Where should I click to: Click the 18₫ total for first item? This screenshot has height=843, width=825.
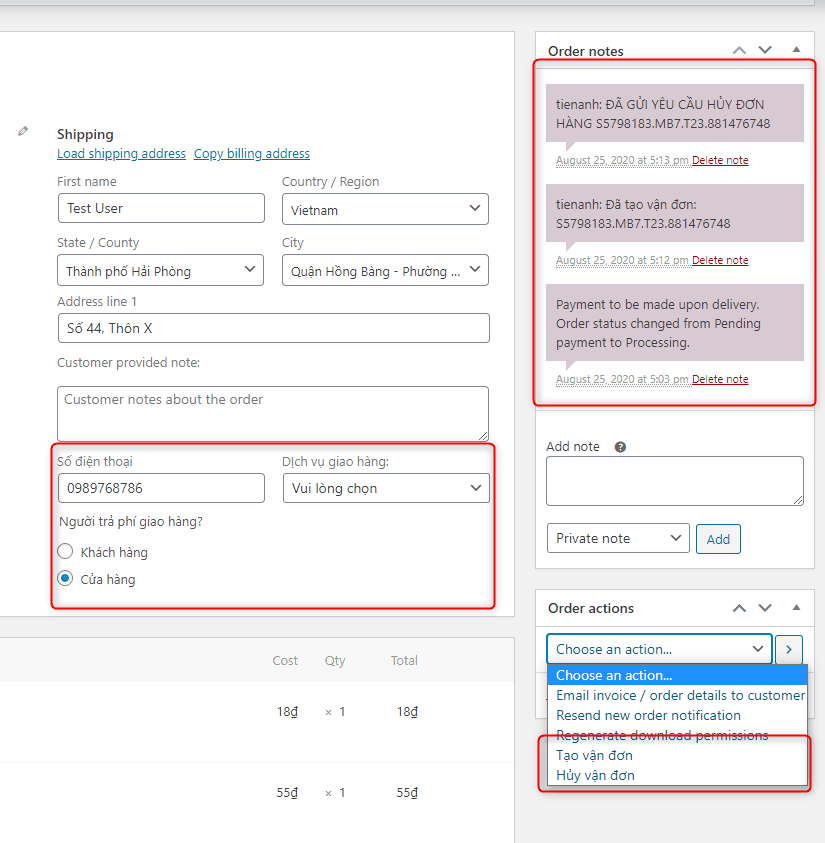407,712
